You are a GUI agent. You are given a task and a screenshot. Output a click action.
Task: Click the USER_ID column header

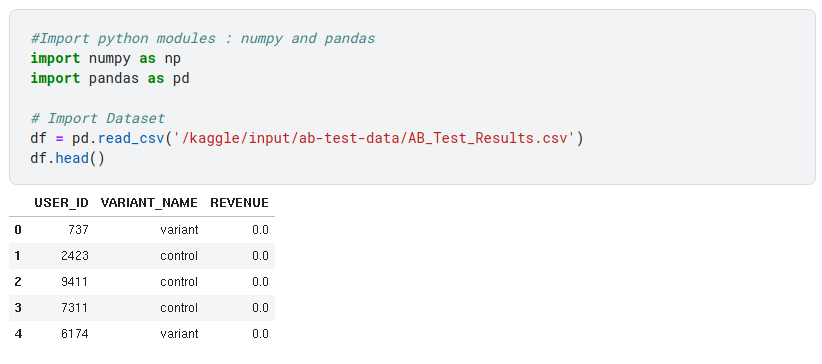click(61, 202)
